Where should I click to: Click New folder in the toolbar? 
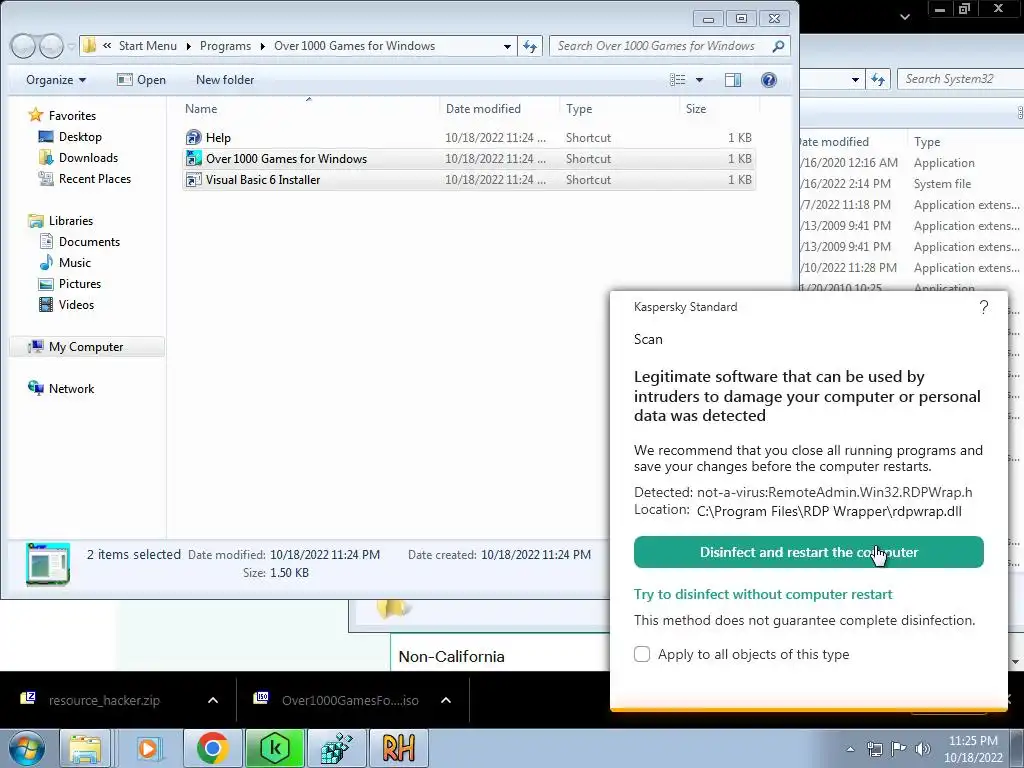pyautogui.click(x=225, y=80)
